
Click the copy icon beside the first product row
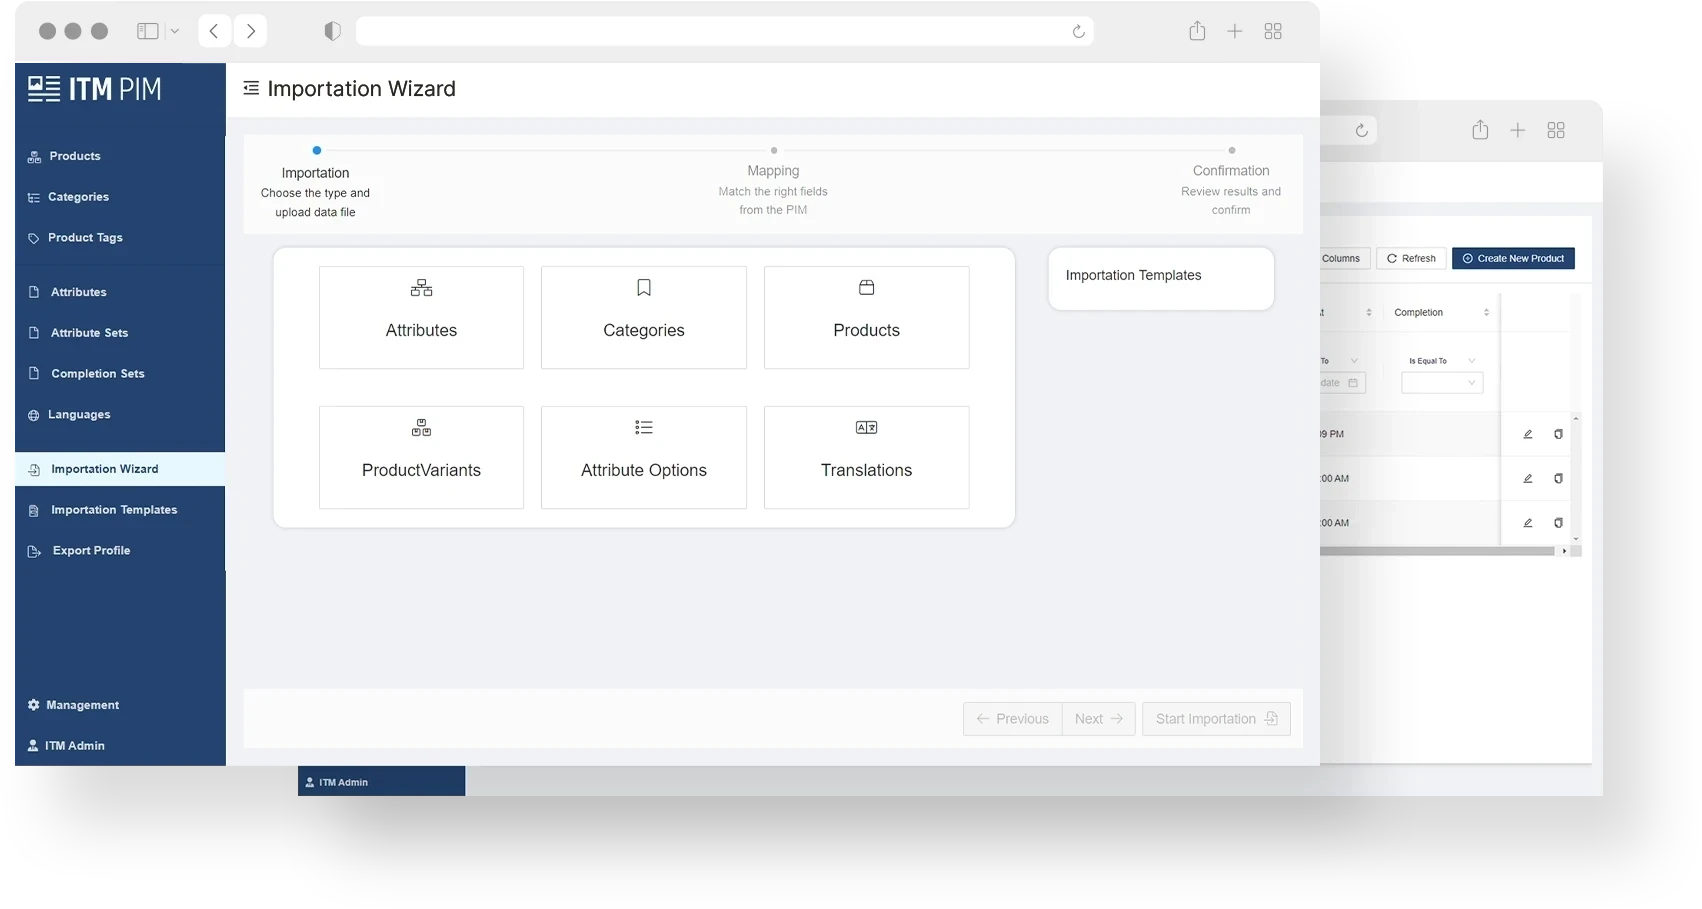pos(1557,434)
